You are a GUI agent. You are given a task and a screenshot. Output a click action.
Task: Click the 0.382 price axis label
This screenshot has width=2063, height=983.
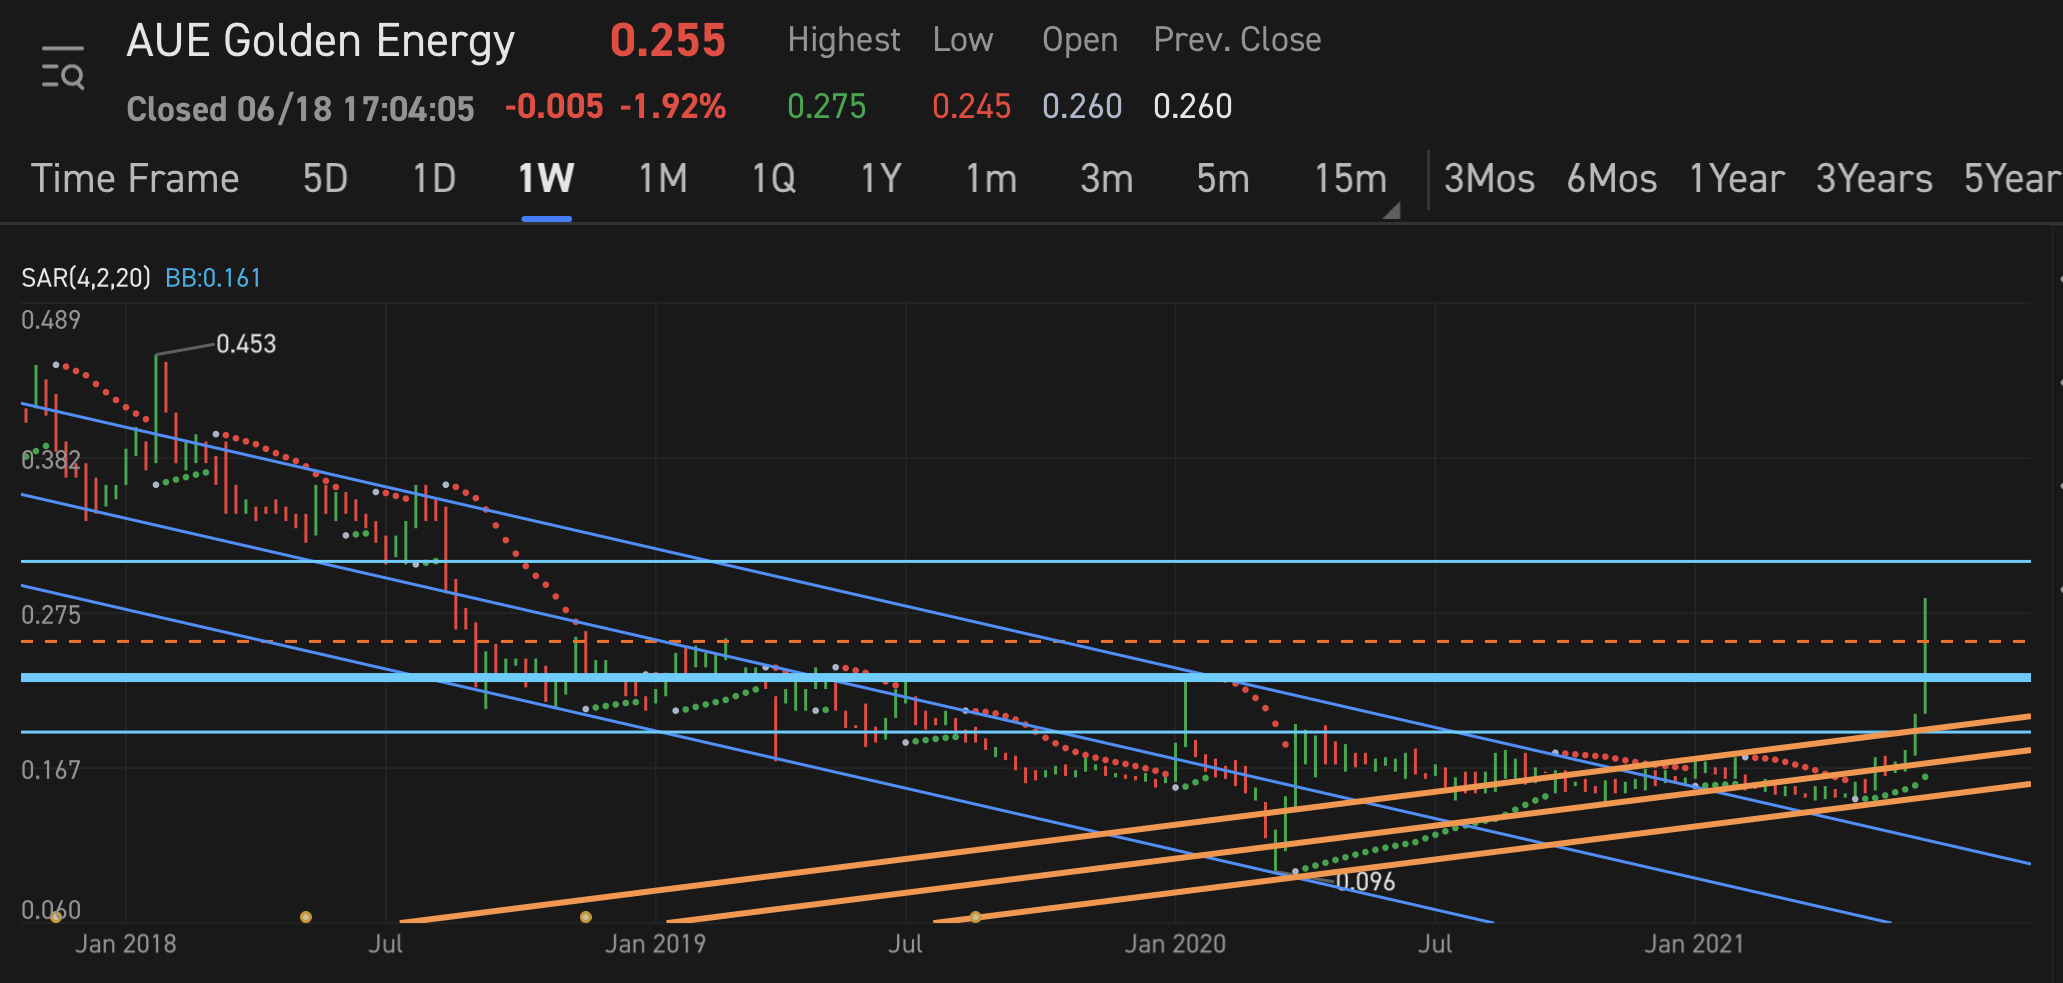[x=51, y=460]
